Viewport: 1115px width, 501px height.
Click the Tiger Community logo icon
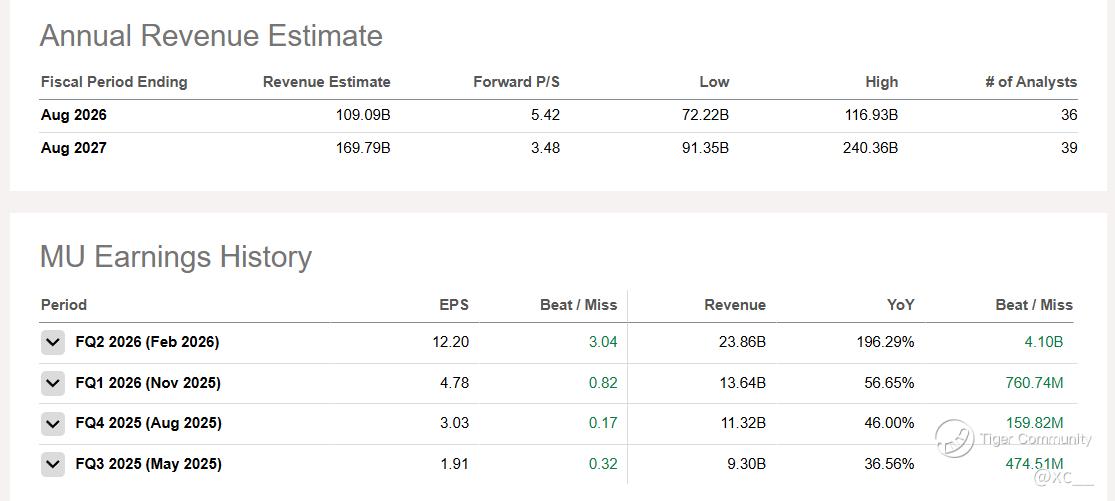click(954, 438)
